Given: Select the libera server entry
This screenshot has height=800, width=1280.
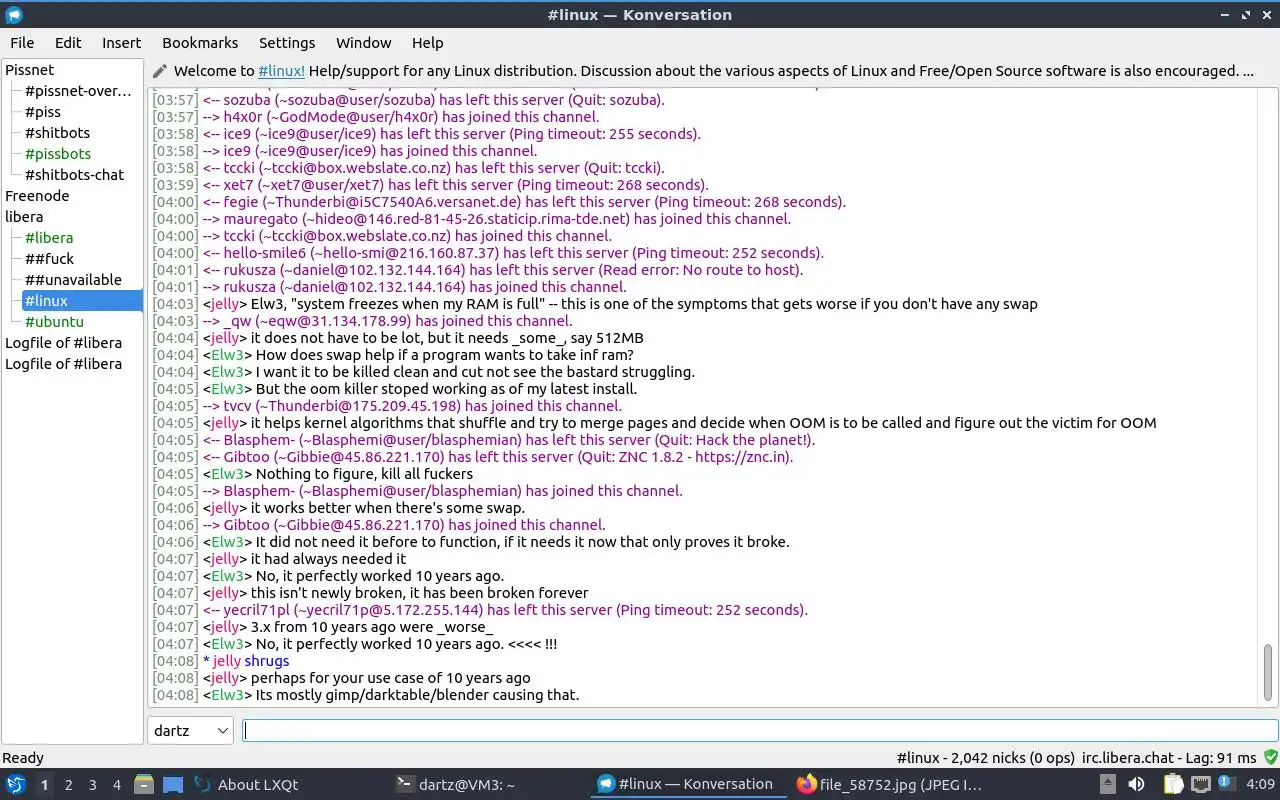Looking at the screenshot, I should 24,217.
